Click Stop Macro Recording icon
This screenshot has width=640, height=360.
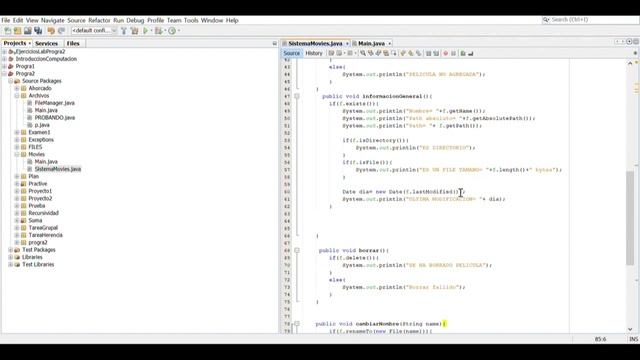coord(453,53)
